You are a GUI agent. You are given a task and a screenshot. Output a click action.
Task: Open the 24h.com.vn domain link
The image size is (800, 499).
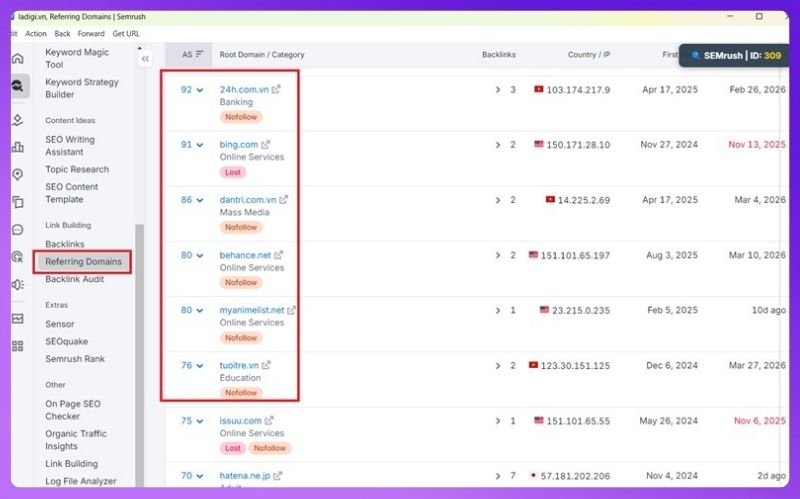point(244,89)
